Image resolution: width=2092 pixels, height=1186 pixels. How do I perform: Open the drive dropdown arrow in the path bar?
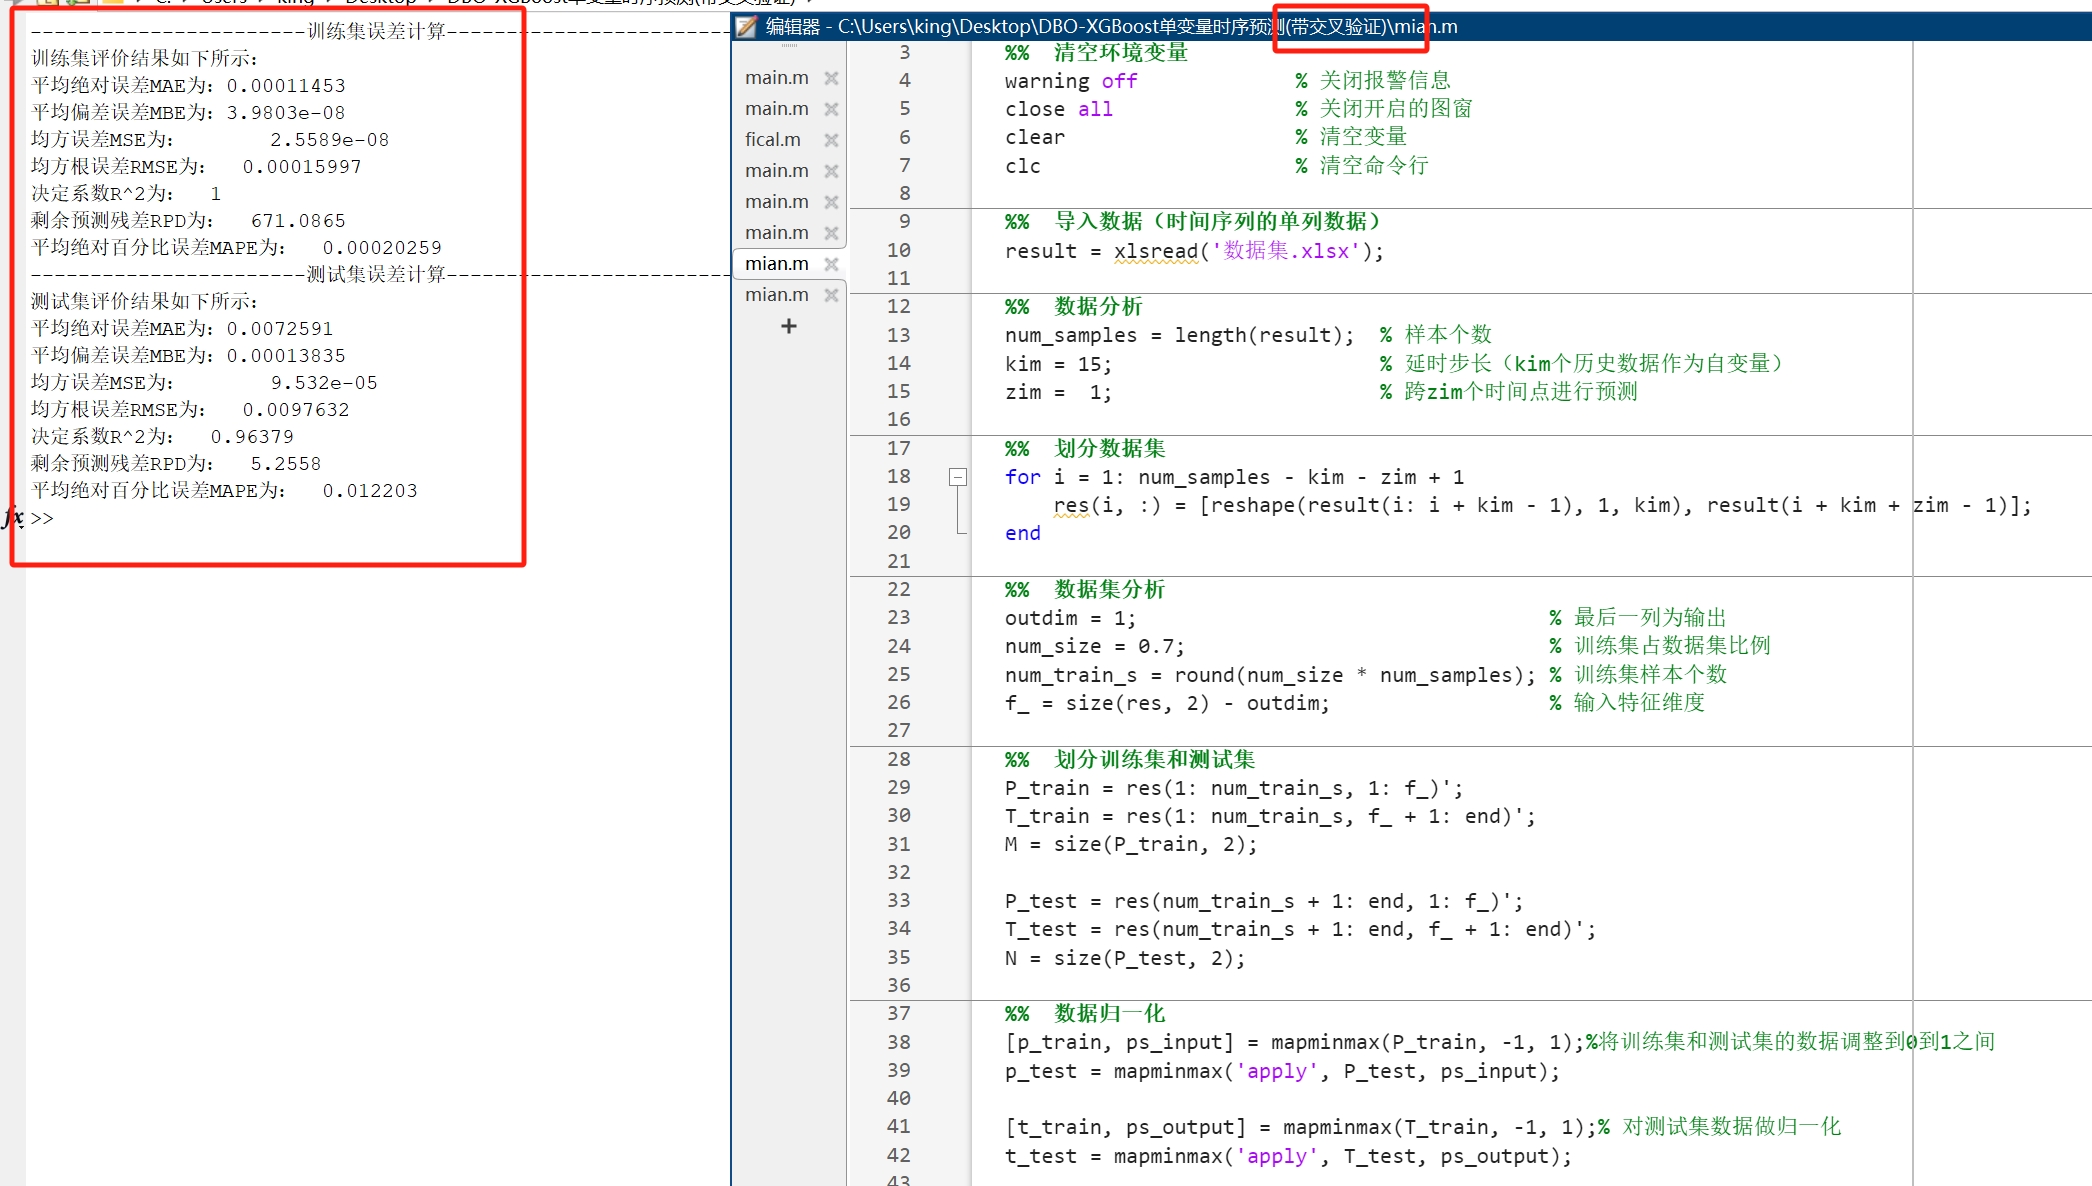(184, 3)
